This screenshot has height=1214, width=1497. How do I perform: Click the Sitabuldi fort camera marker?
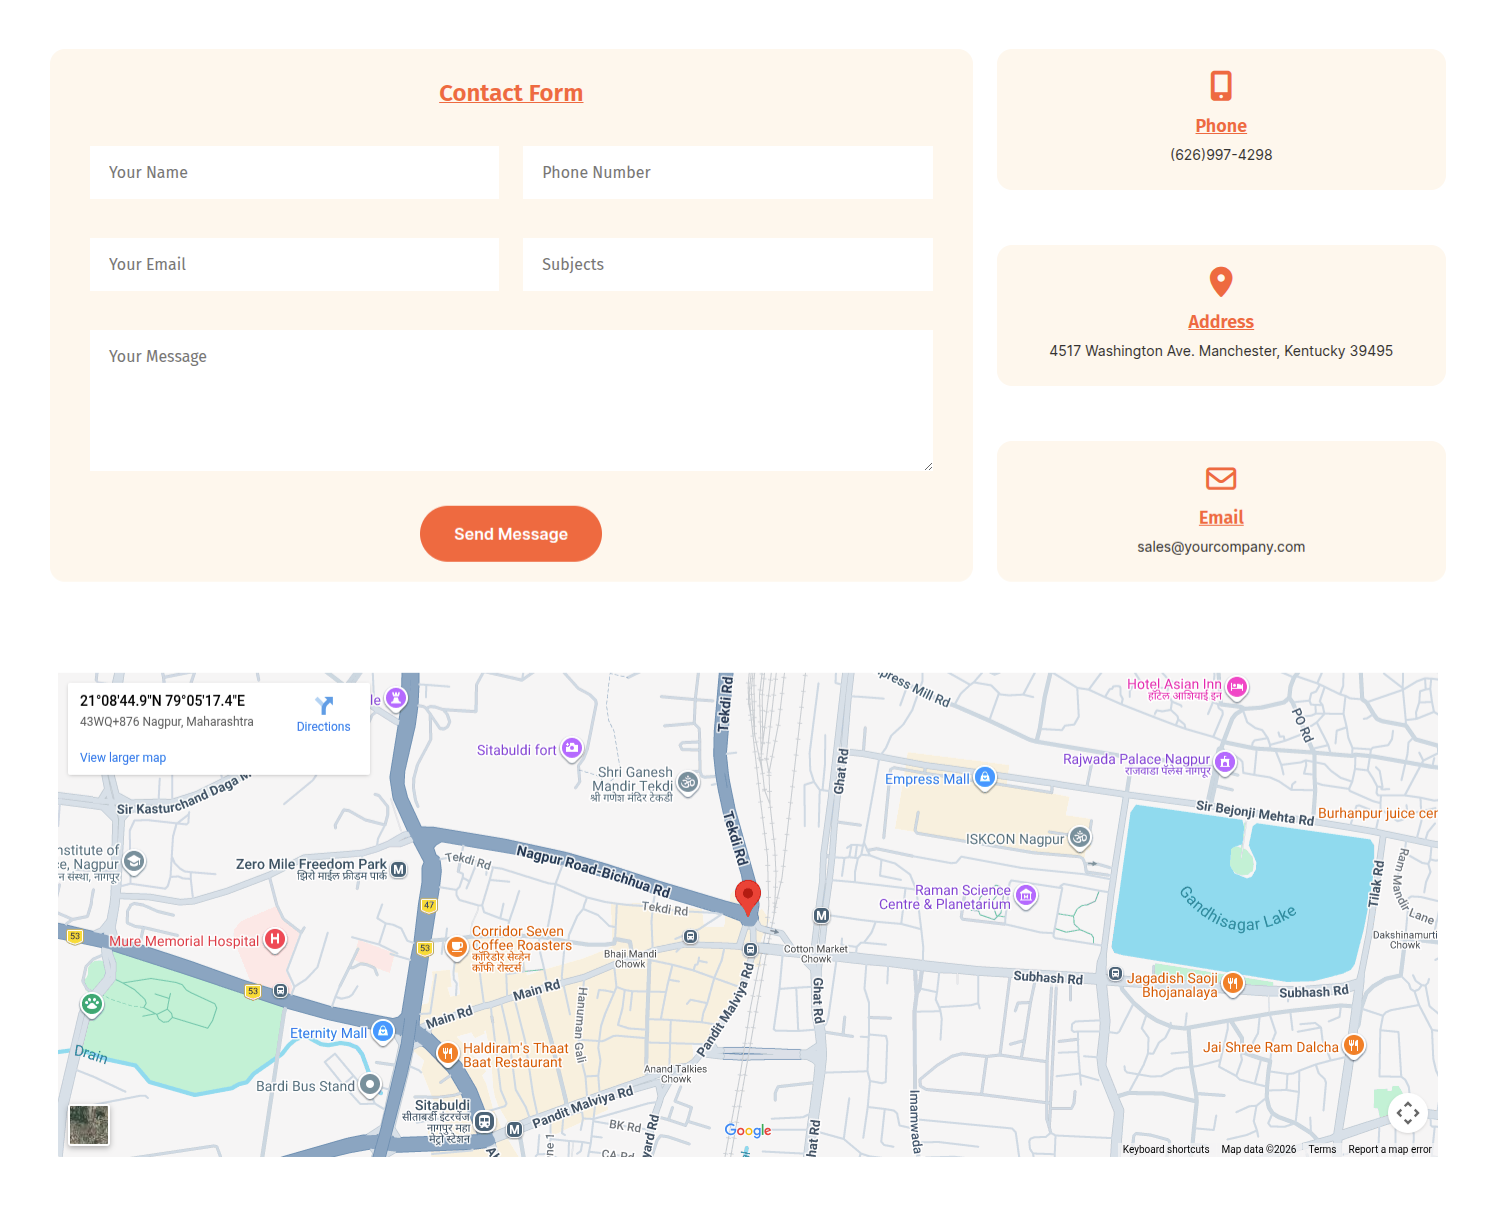pyautogui.click(x=572, y=748)
